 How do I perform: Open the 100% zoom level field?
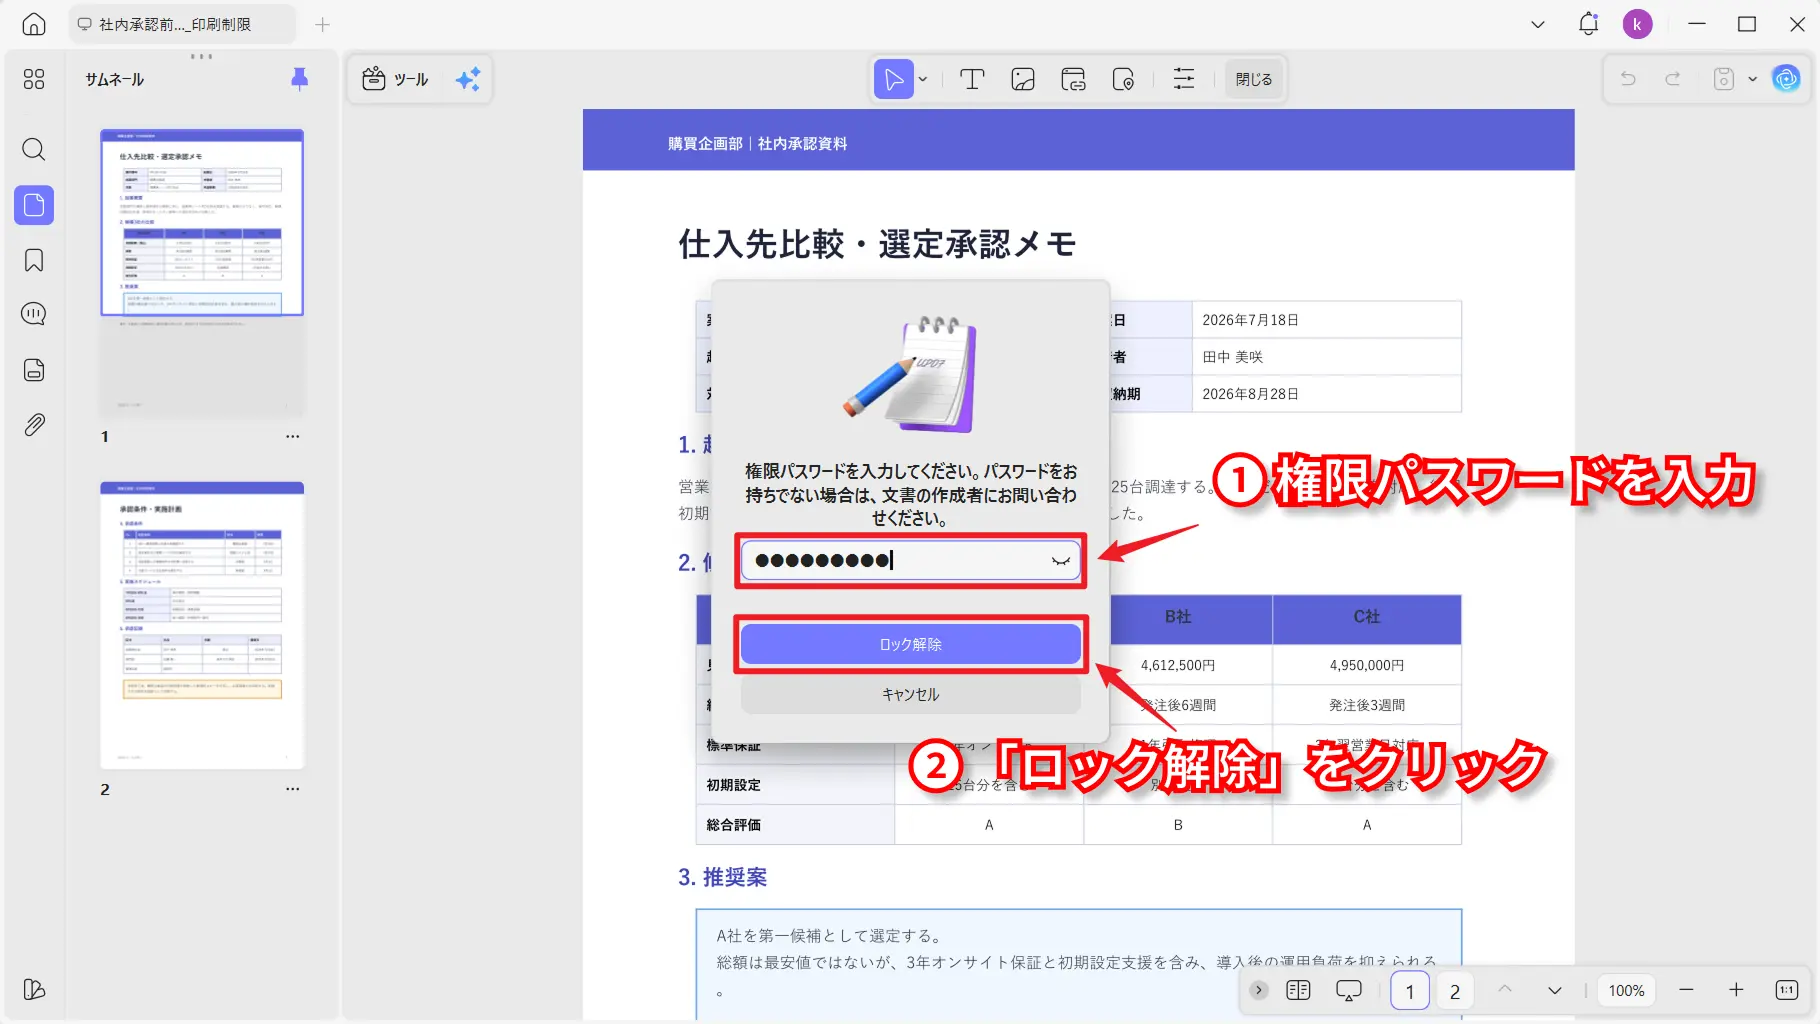tap(1626, 990)
